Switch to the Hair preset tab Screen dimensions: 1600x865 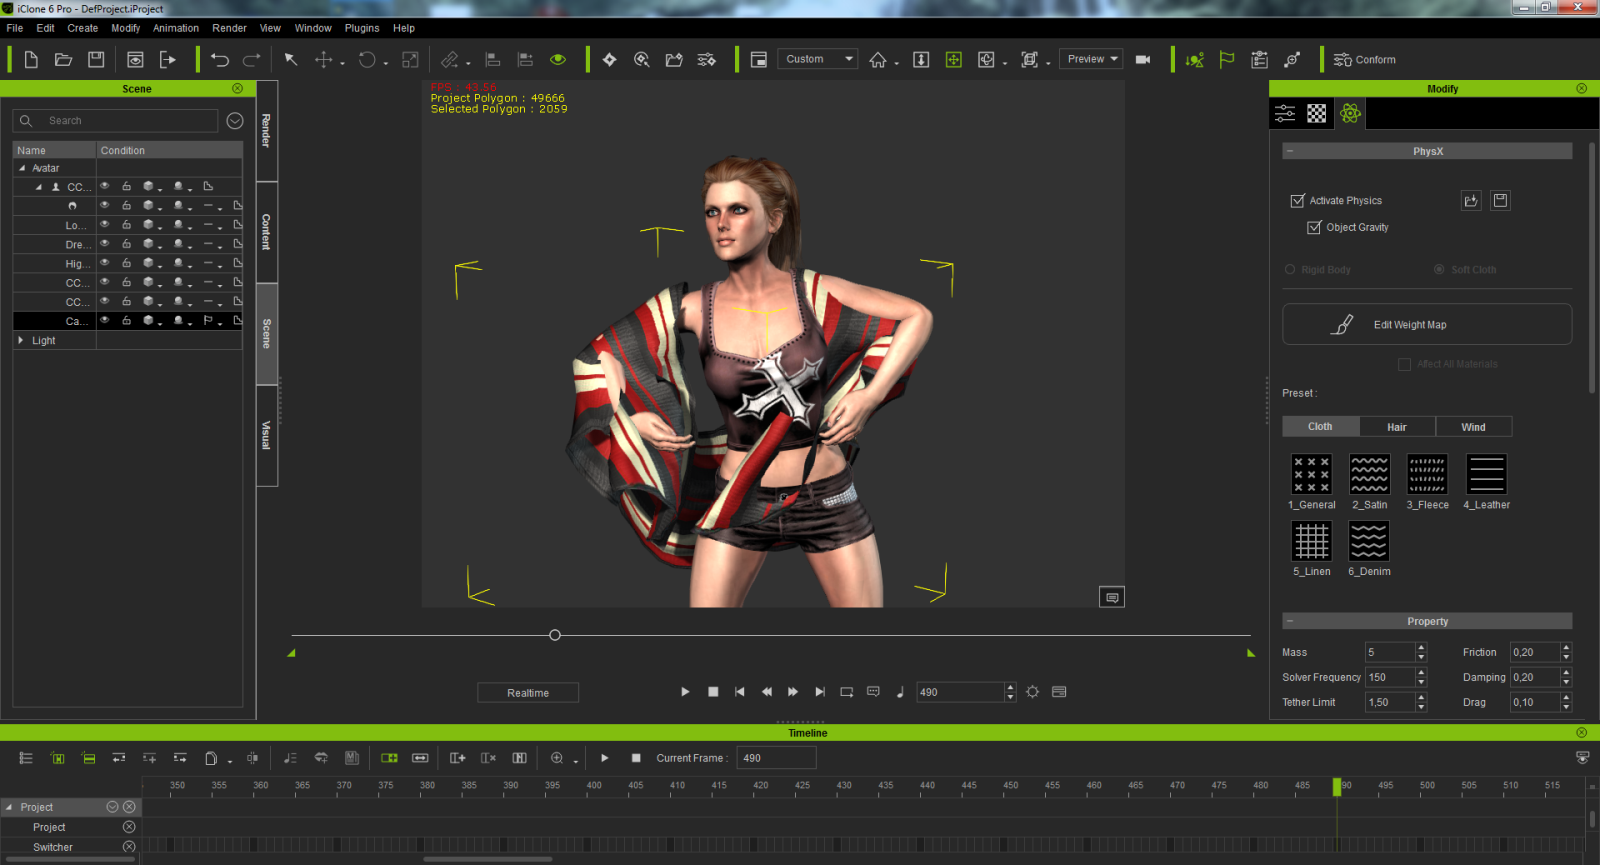[1396, 427]
